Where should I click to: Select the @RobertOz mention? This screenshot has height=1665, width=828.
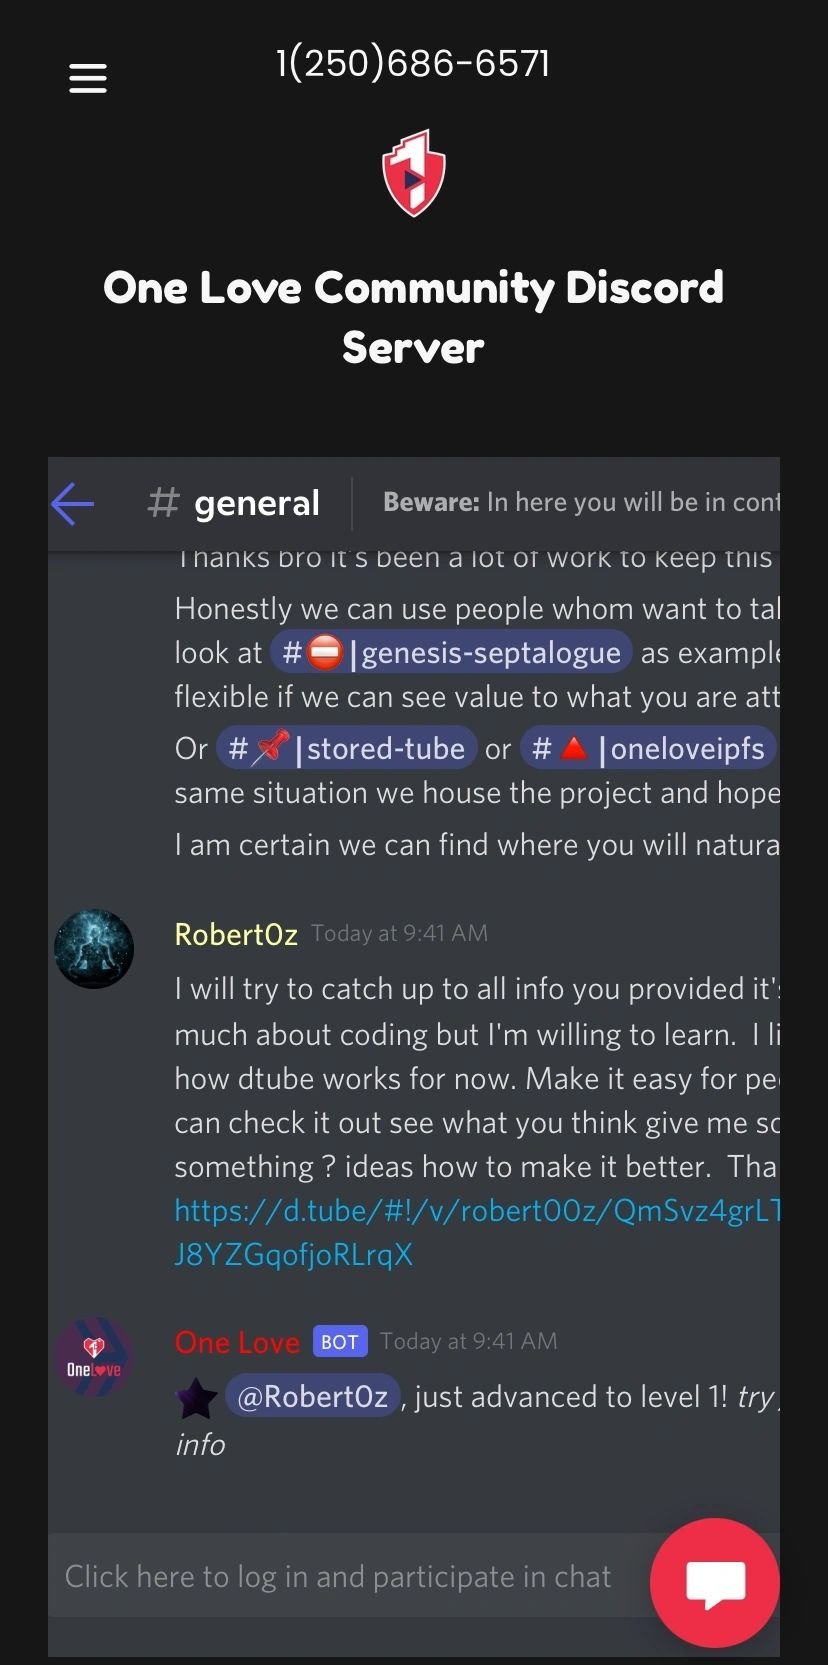pyautogui.click(x=313, y=1397)
